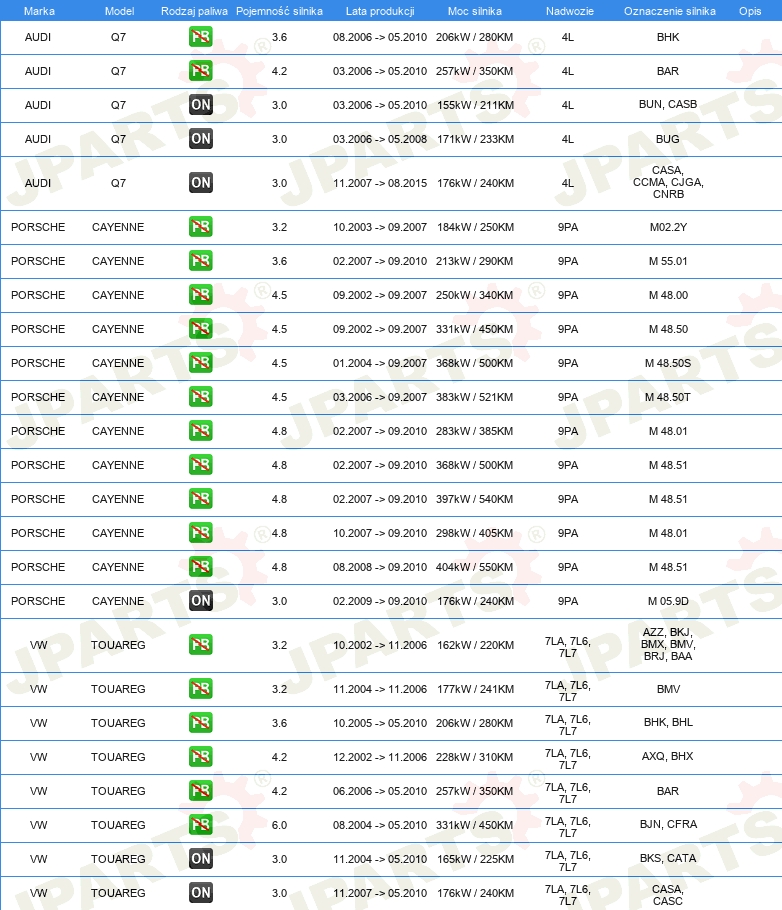The height and width of the screenshot is (910, 782).
Task: Click petrol icon in Cayenne M 48.50S row
Action: [x=200, y=363]
